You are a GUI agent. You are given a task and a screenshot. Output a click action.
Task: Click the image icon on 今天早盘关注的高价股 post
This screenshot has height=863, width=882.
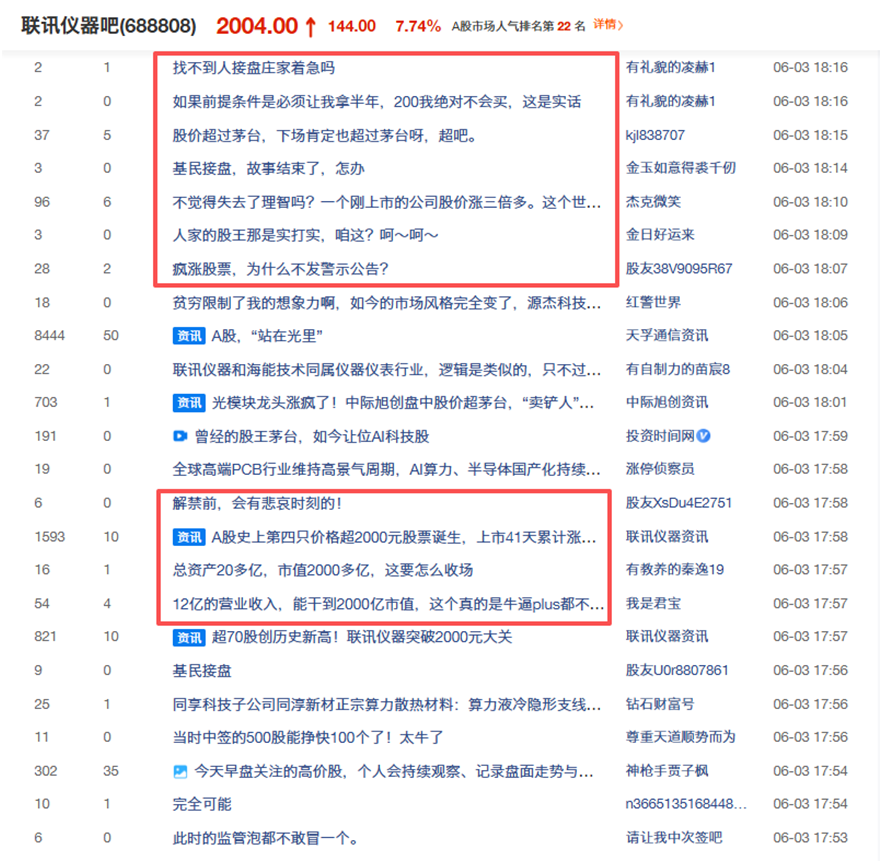coord(180,771)
